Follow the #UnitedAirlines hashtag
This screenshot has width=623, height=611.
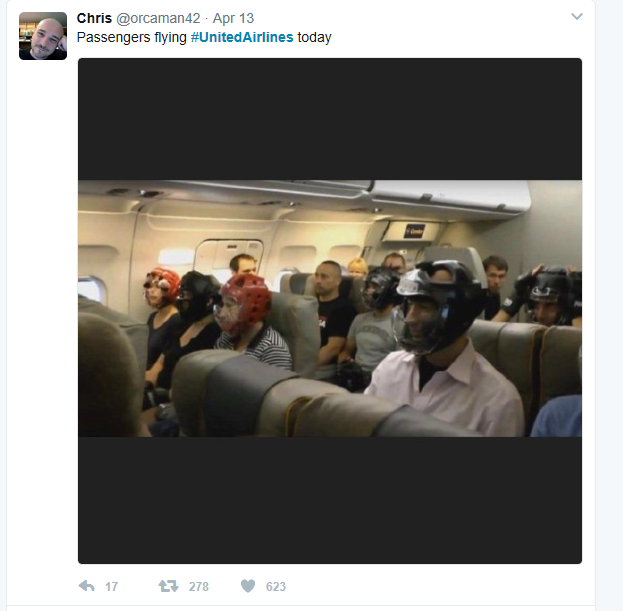(242, 37)
